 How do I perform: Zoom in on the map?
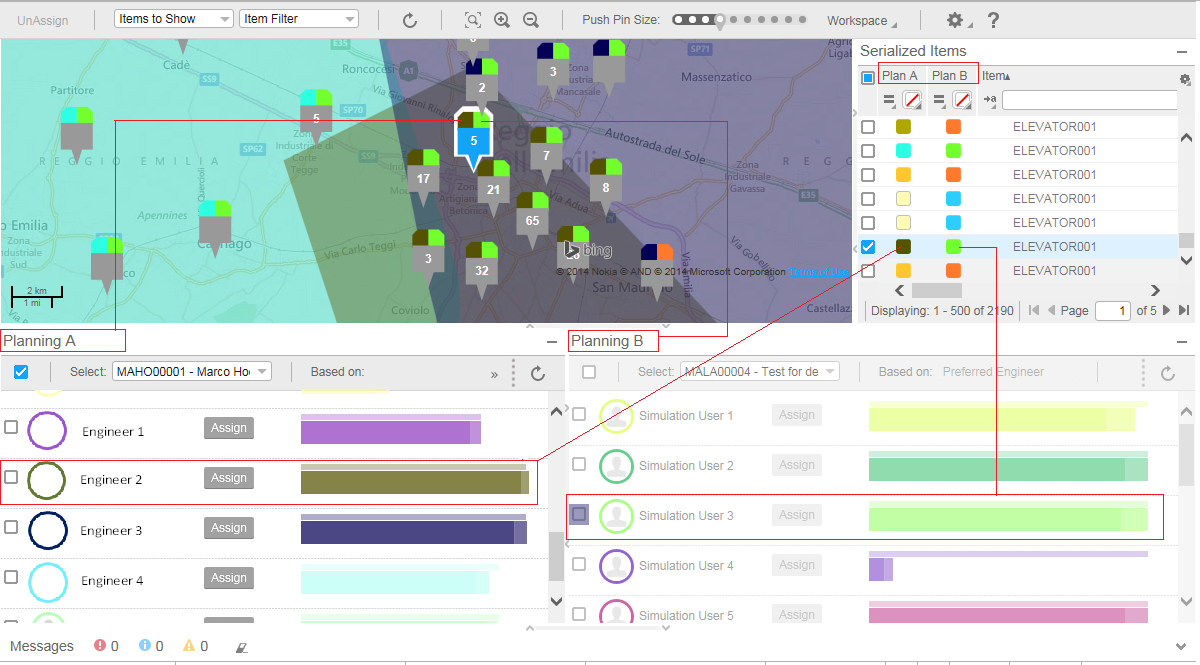pyautogui.click(x=502, y=20)
